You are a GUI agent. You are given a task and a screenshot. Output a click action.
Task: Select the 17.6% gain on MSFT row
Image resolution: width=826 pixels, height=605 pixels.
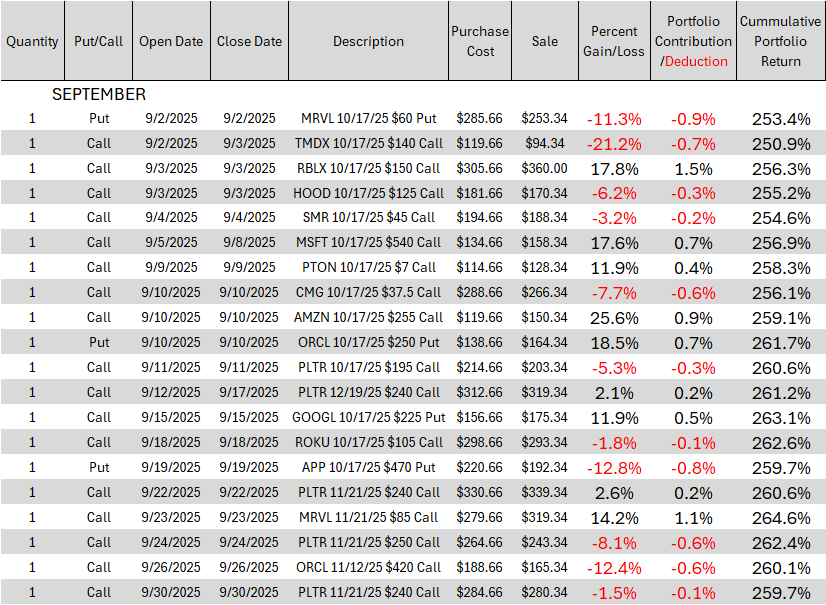pos(614,243)
